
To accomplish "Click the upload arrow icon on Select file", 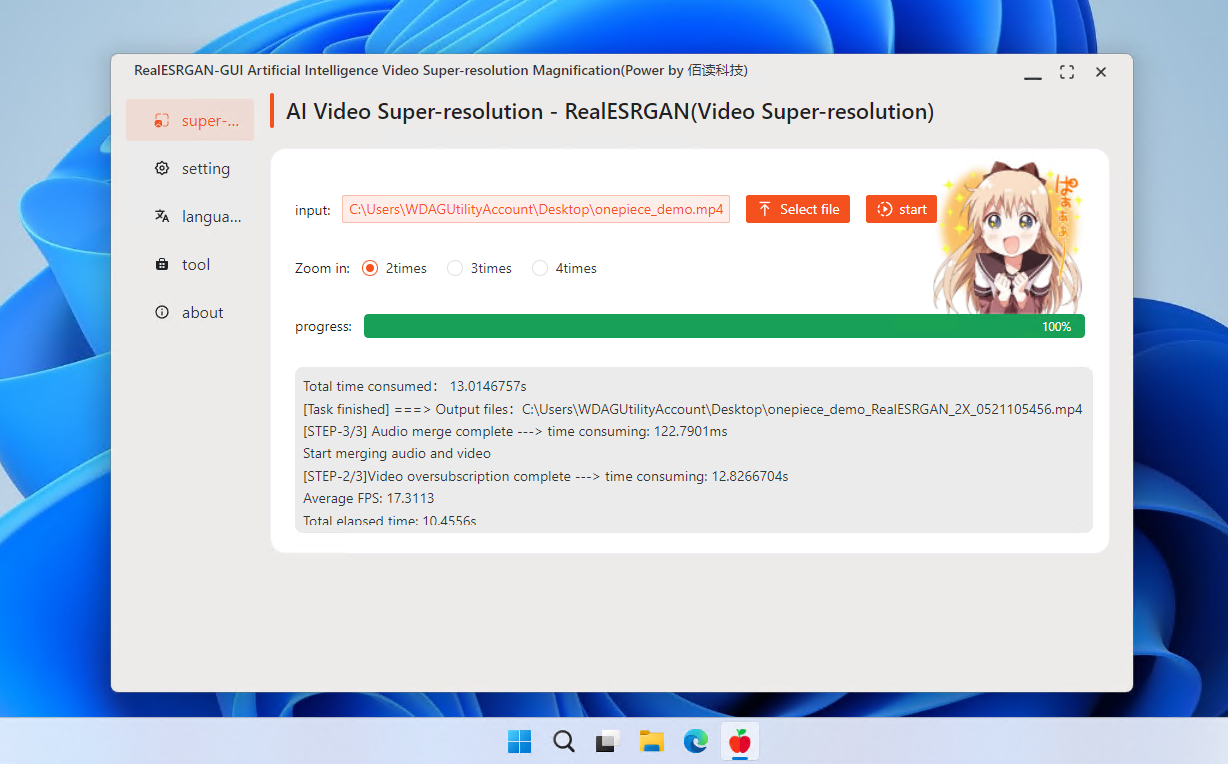I will tap(765, 209).
